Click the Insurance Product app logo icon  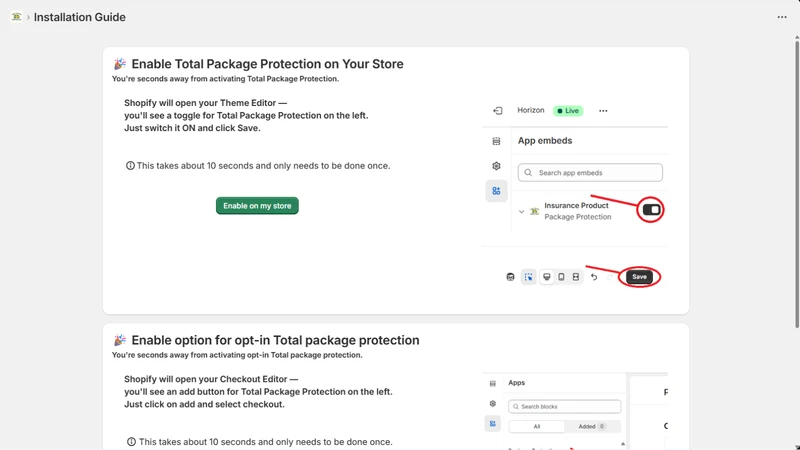click(x=534, y=211)
